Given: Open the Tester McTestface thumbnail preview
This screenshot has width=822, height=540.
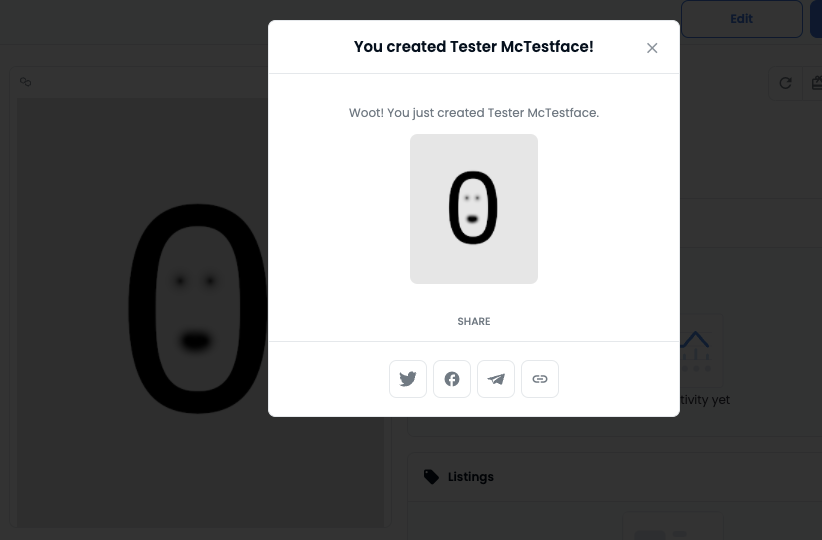Looking at the screenshot, I should (474, 209).
